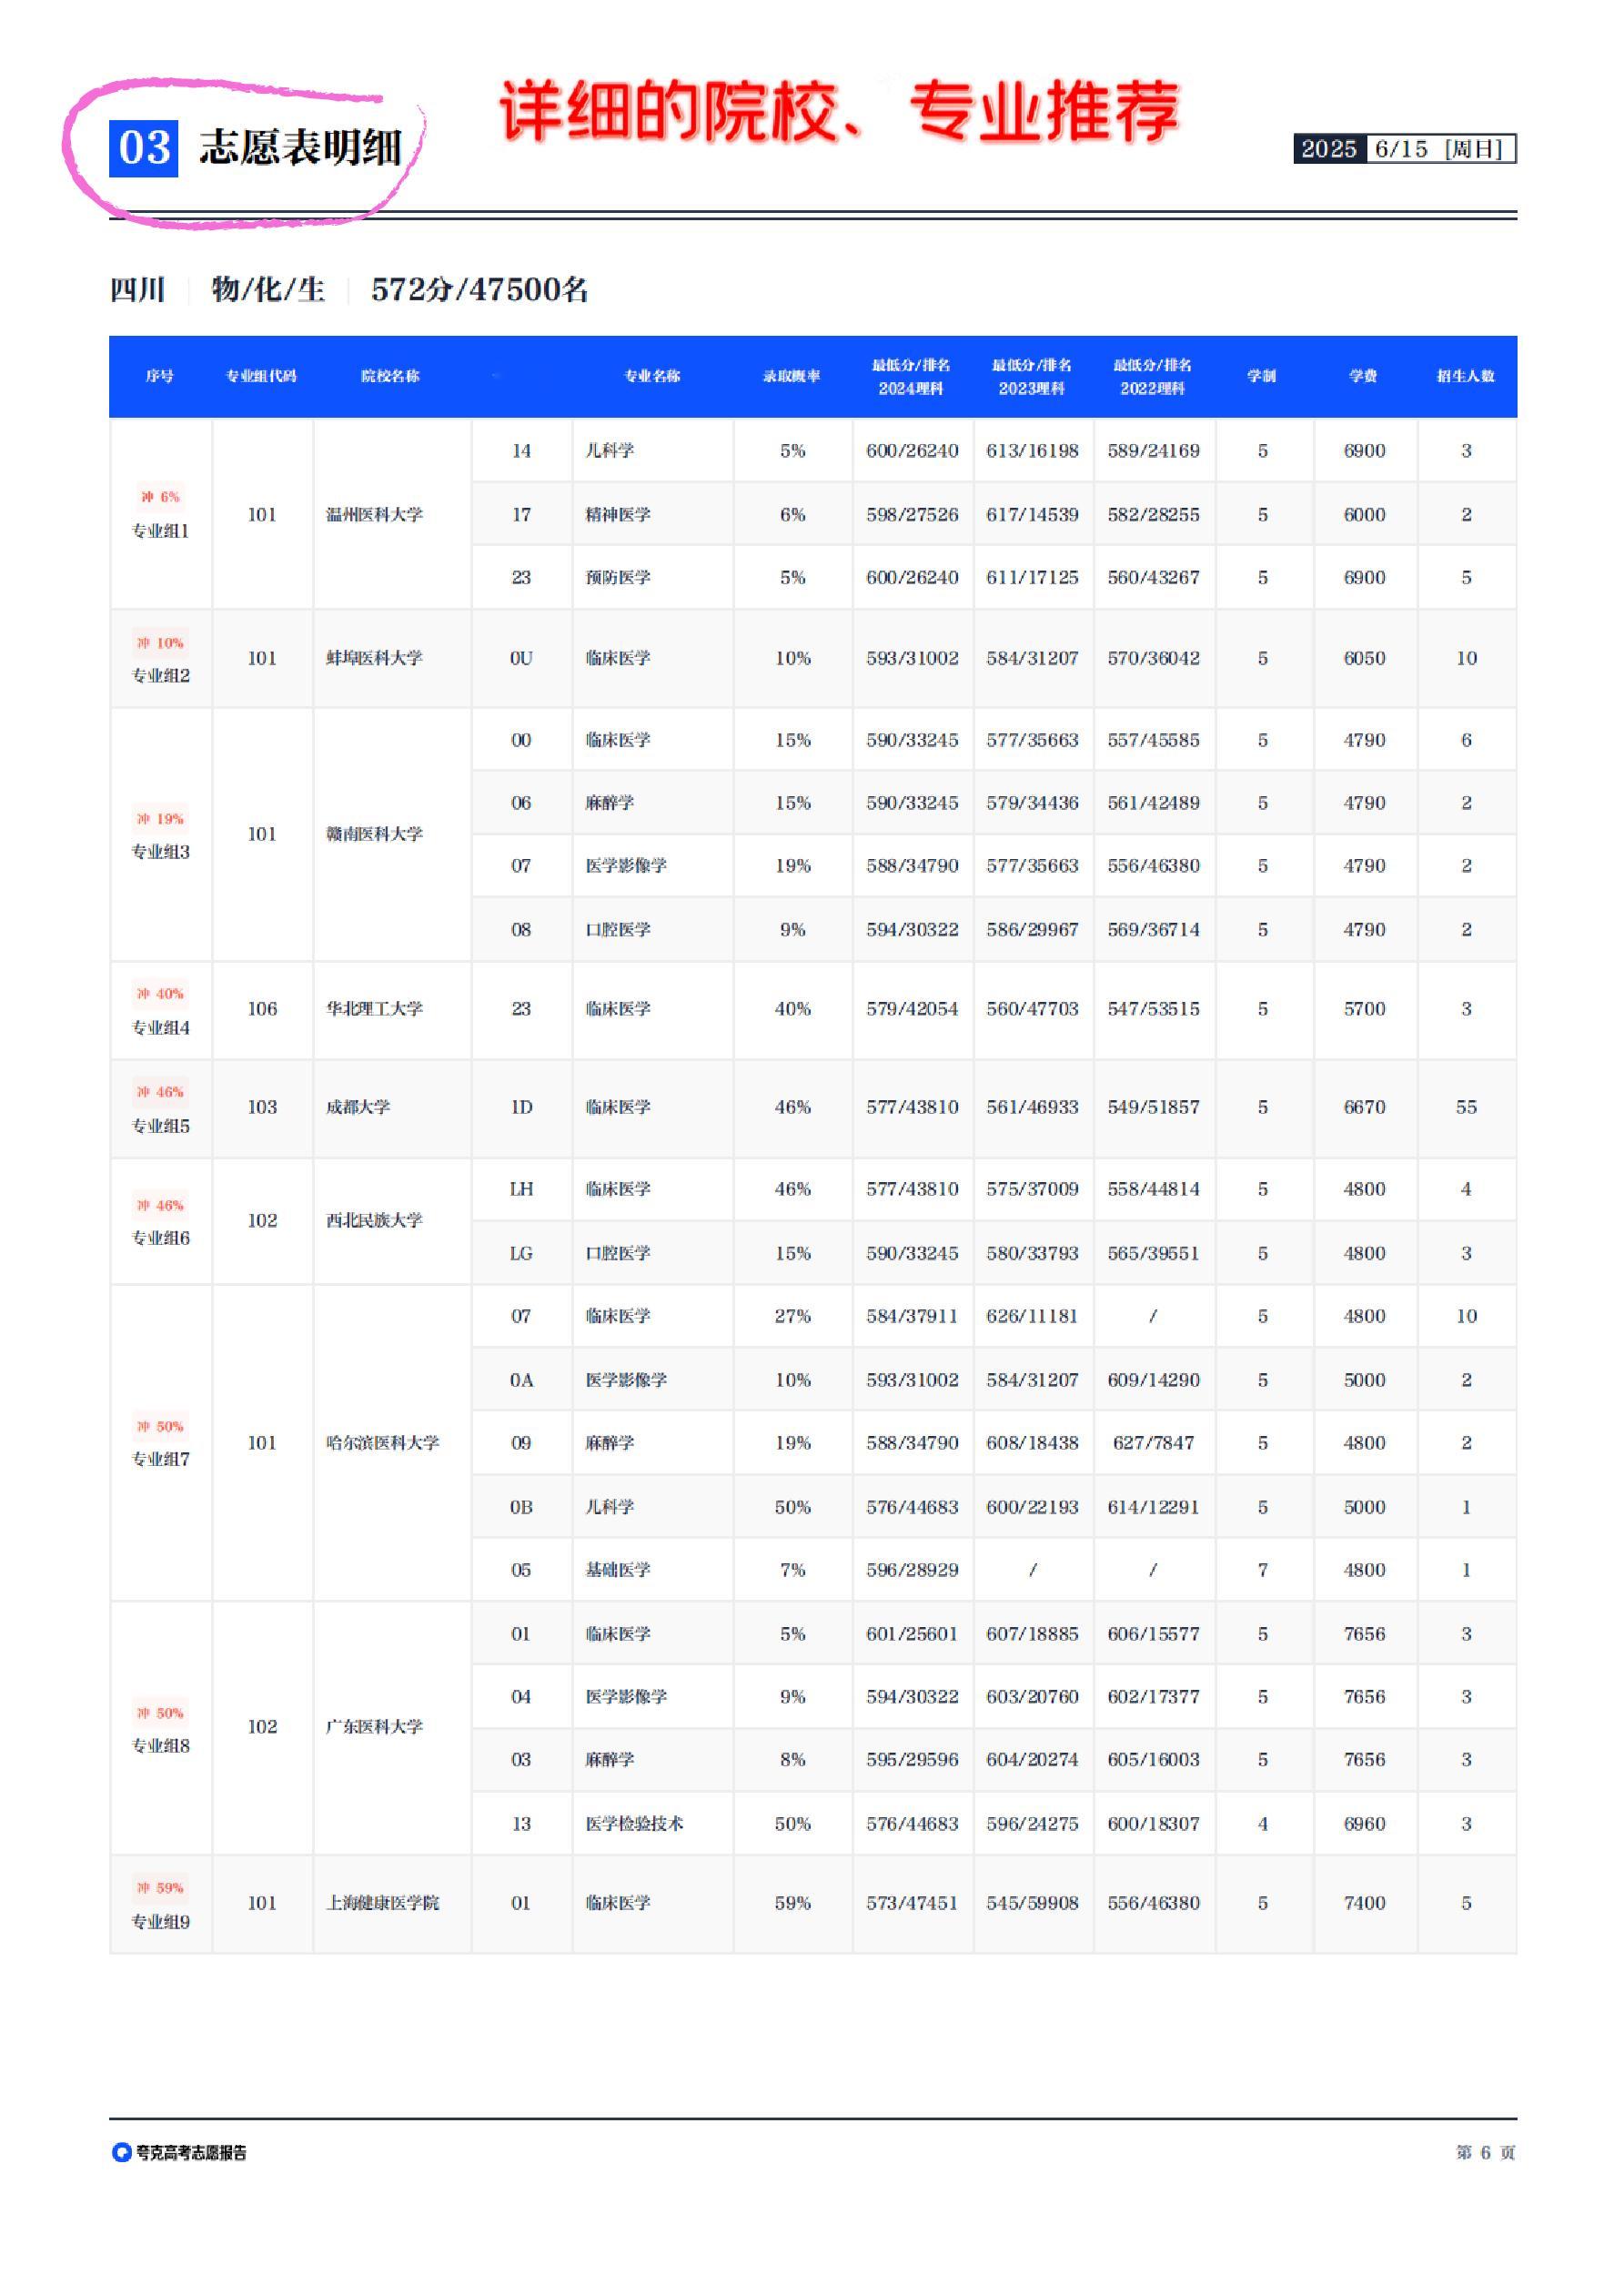Click the Quark logo icon in the footer

click(121, 2151)
